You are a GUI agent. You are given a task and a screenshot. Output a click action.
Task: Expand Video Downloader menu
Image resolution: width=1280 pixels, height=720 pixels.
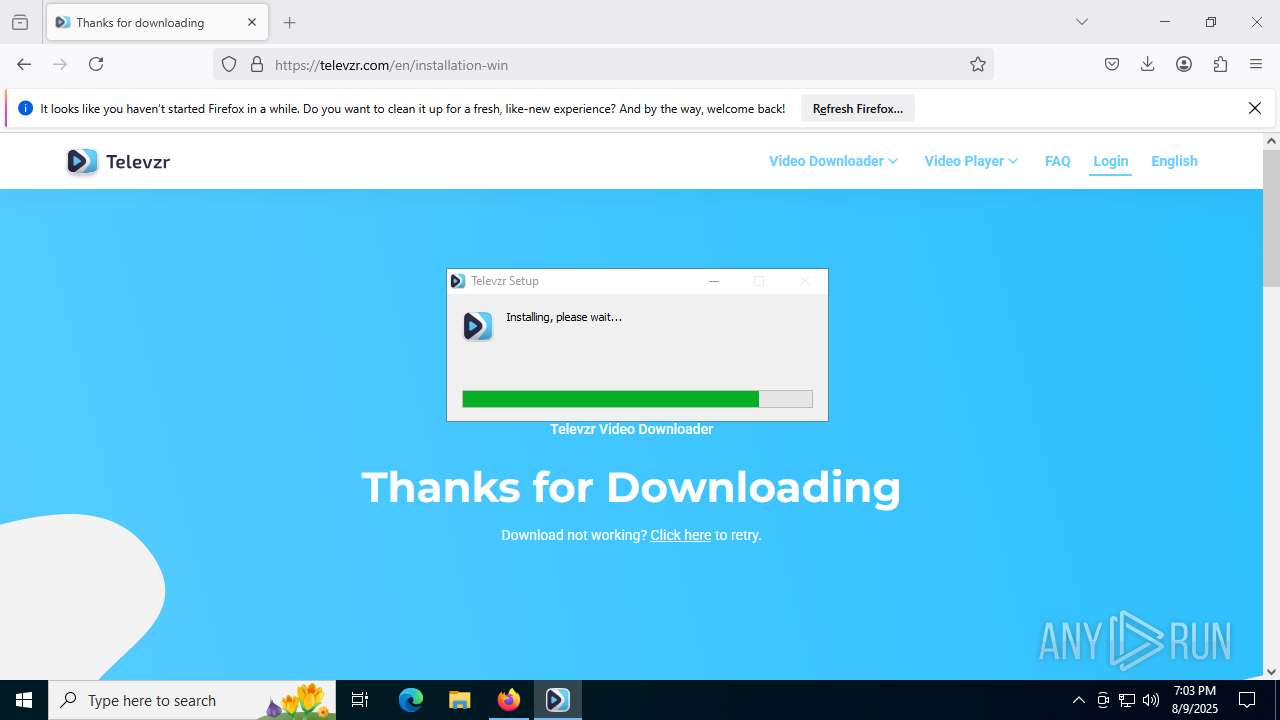833,161
